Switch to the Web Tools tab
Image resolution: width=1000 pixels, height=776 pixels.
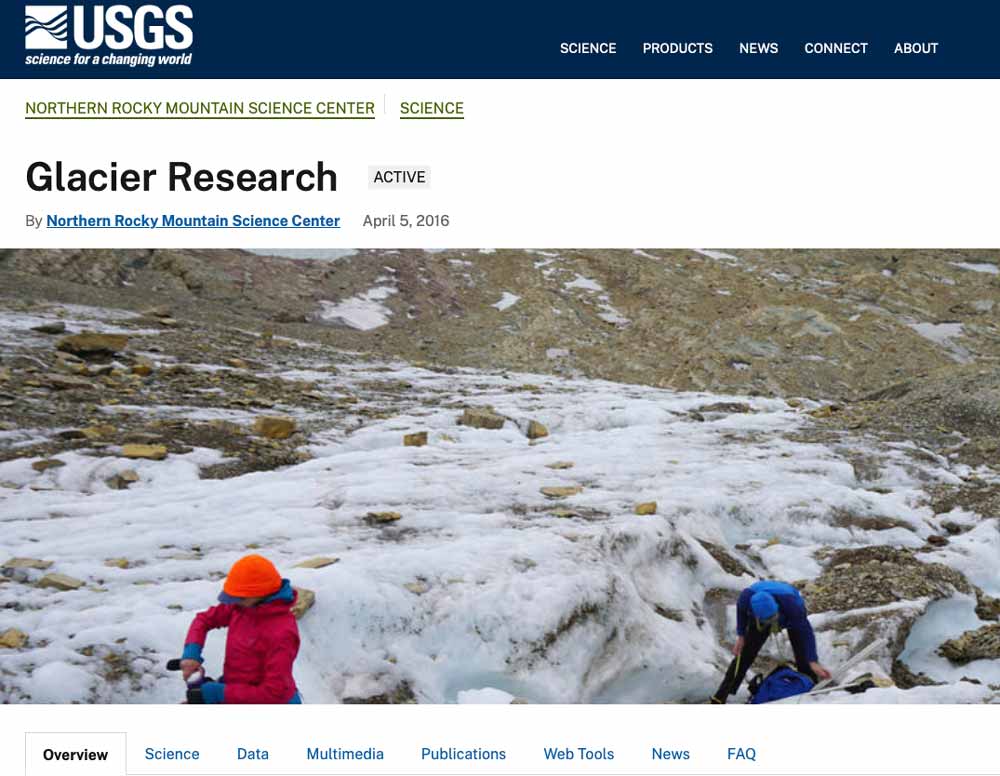tap(578, 754)
